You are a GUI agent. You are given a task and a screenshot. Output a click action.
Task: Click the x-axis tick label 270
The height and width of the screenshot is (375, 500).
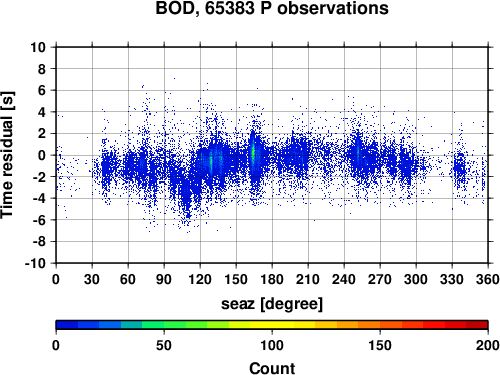pyautogui.click(x=380, y=279)
